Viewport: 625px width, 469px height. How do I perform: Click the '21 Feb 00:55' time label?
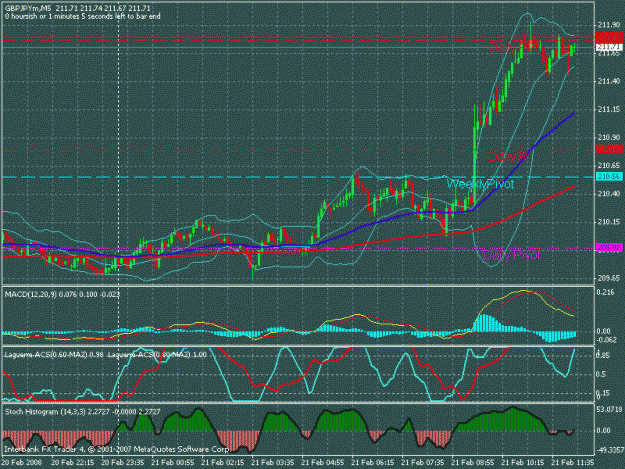pos(173,463)
